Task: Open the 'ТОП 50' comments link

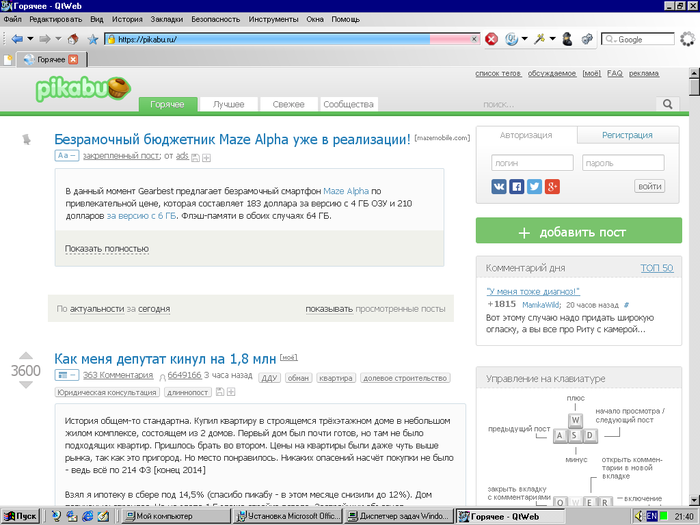Action: click(x=656, y=268)
